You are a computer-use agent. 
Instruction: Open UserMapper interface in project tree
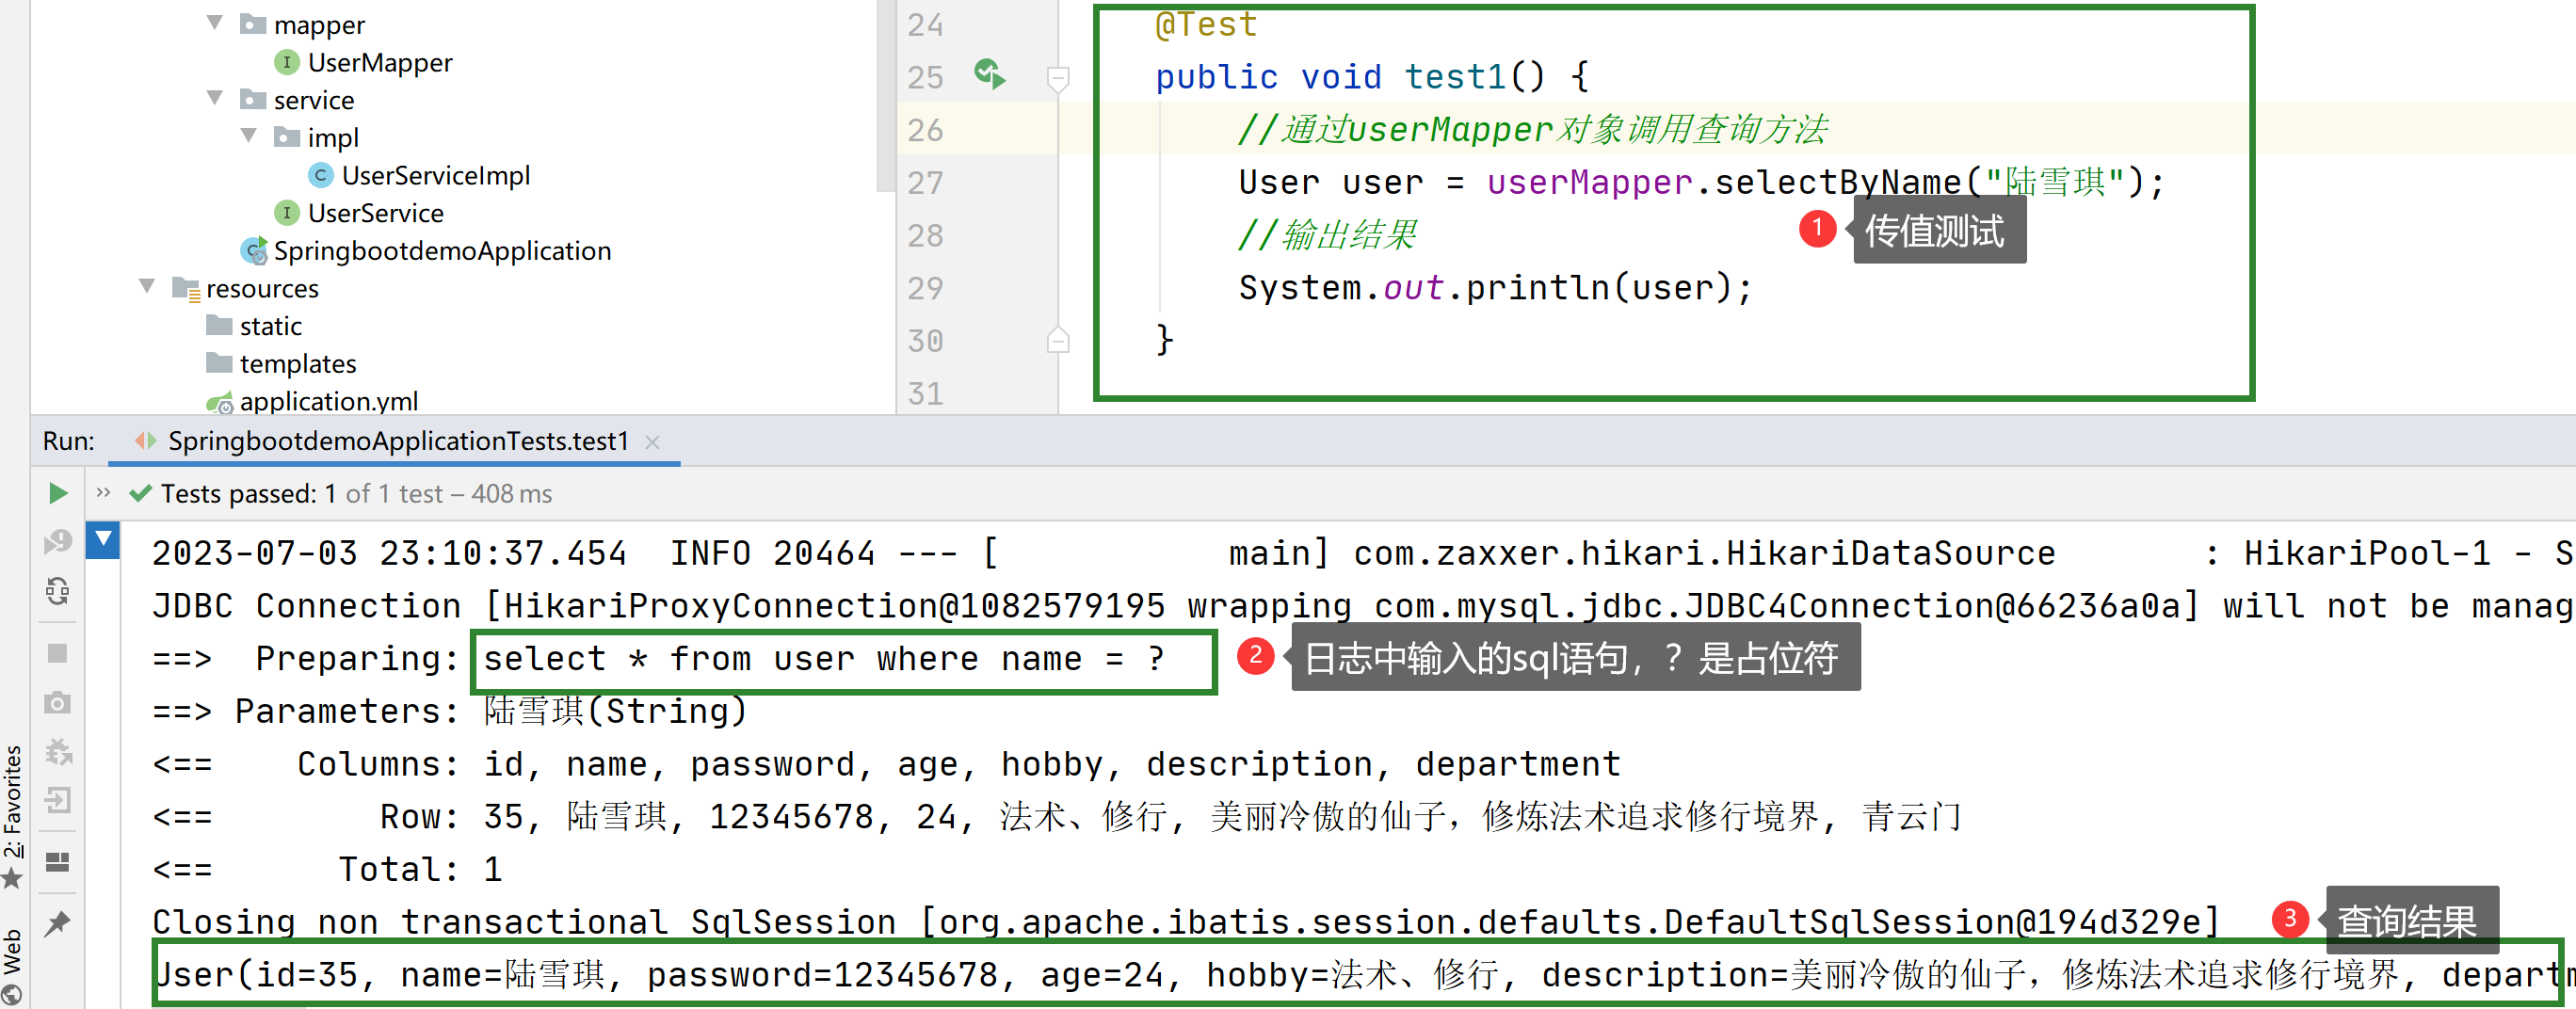[380, 63]
